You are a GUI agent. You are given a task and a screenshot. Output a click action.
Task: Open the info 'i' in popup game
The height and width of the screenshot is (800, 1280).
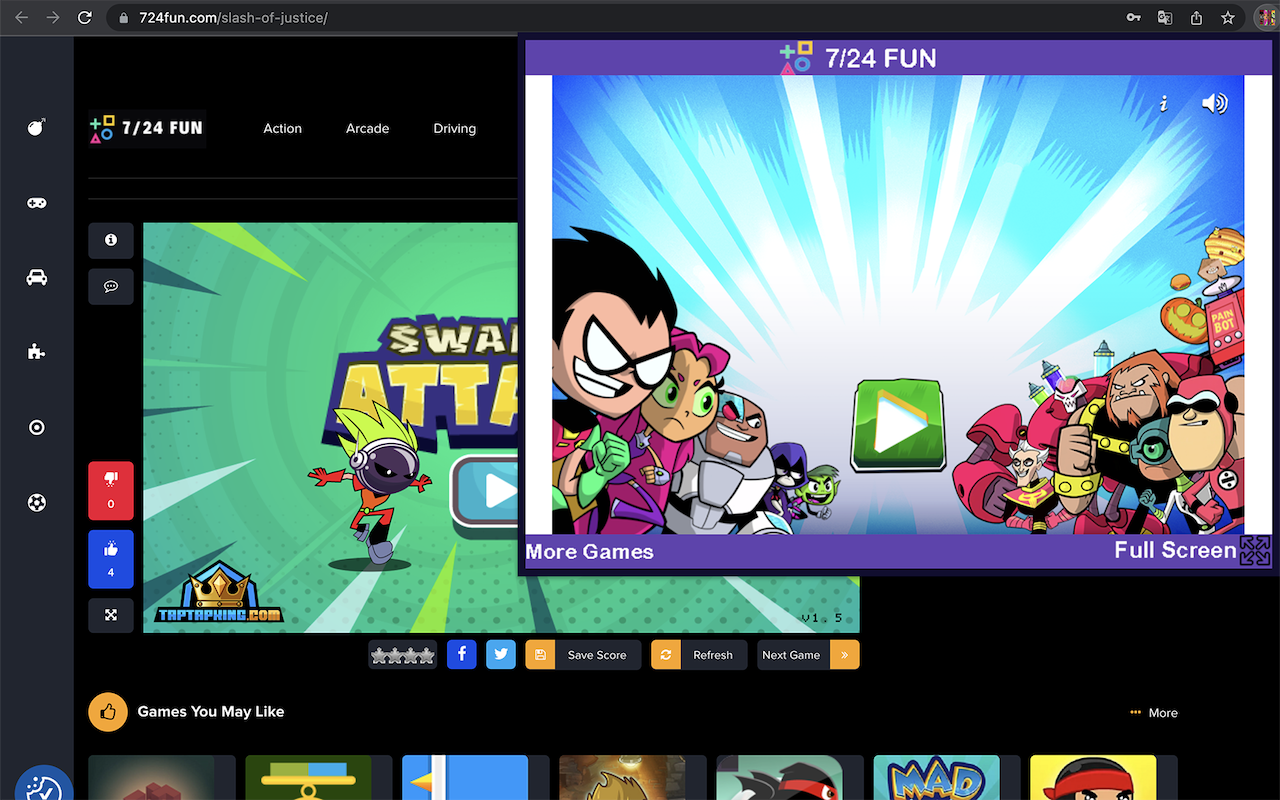point(1163,103)
